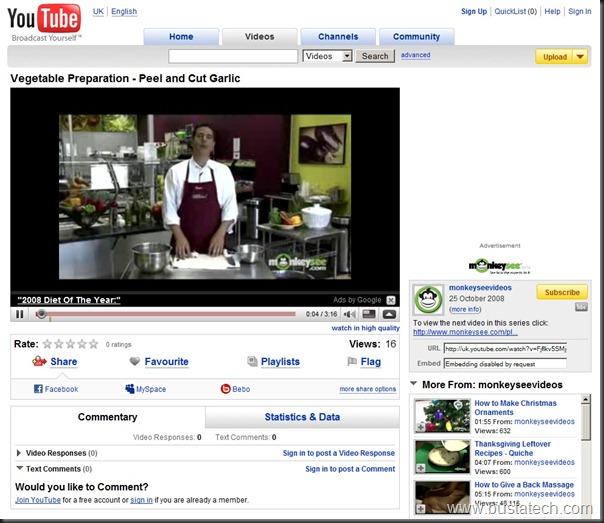The height and width of the screenshot is (523, 604).
Task: Click the Join YouTube link
Action: [38, 500]
